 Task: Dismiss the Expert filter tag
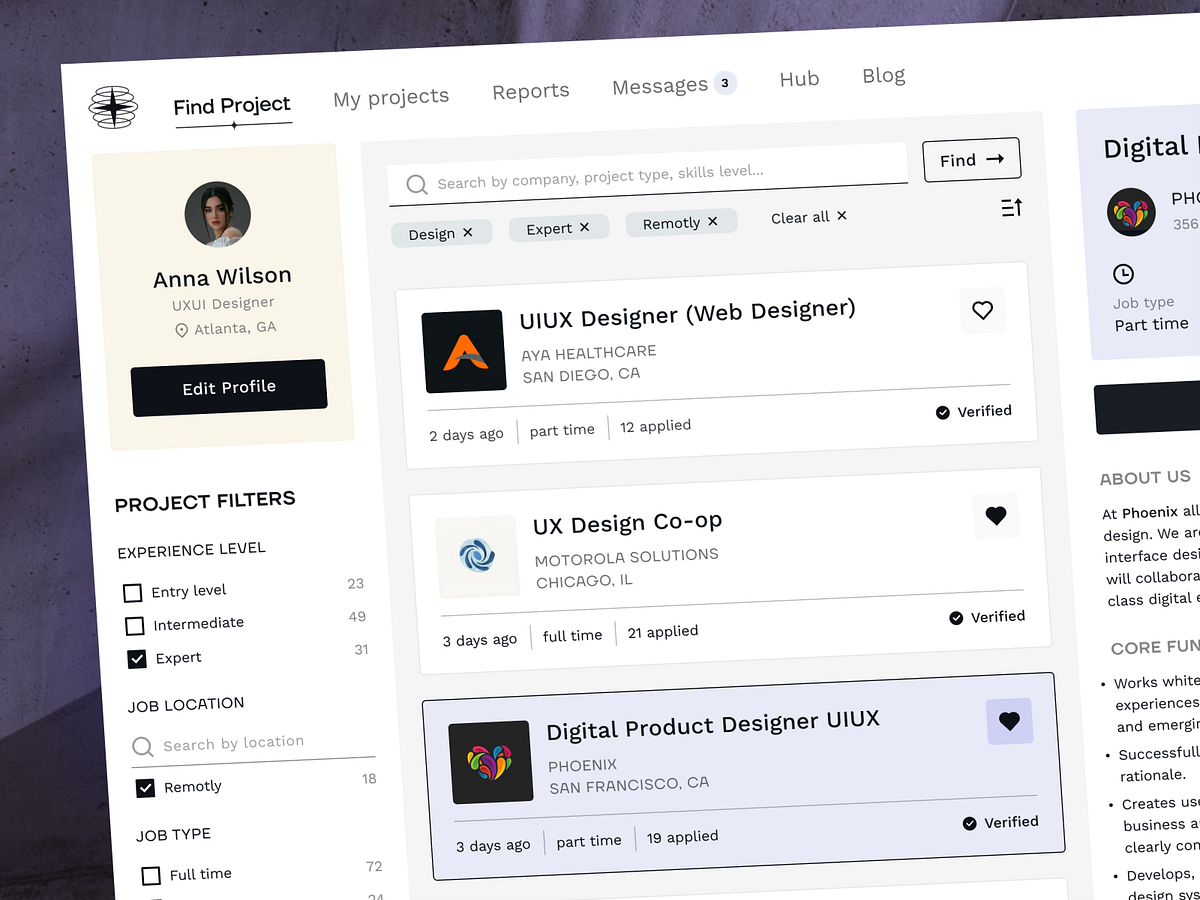click(585, 227)
